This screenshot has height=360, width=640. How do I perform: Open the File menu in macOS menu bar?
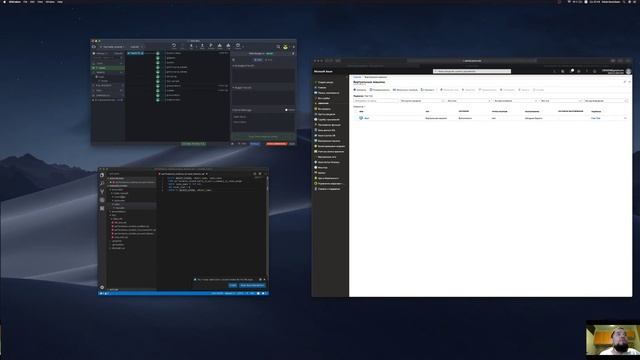[x=25, y=2]
